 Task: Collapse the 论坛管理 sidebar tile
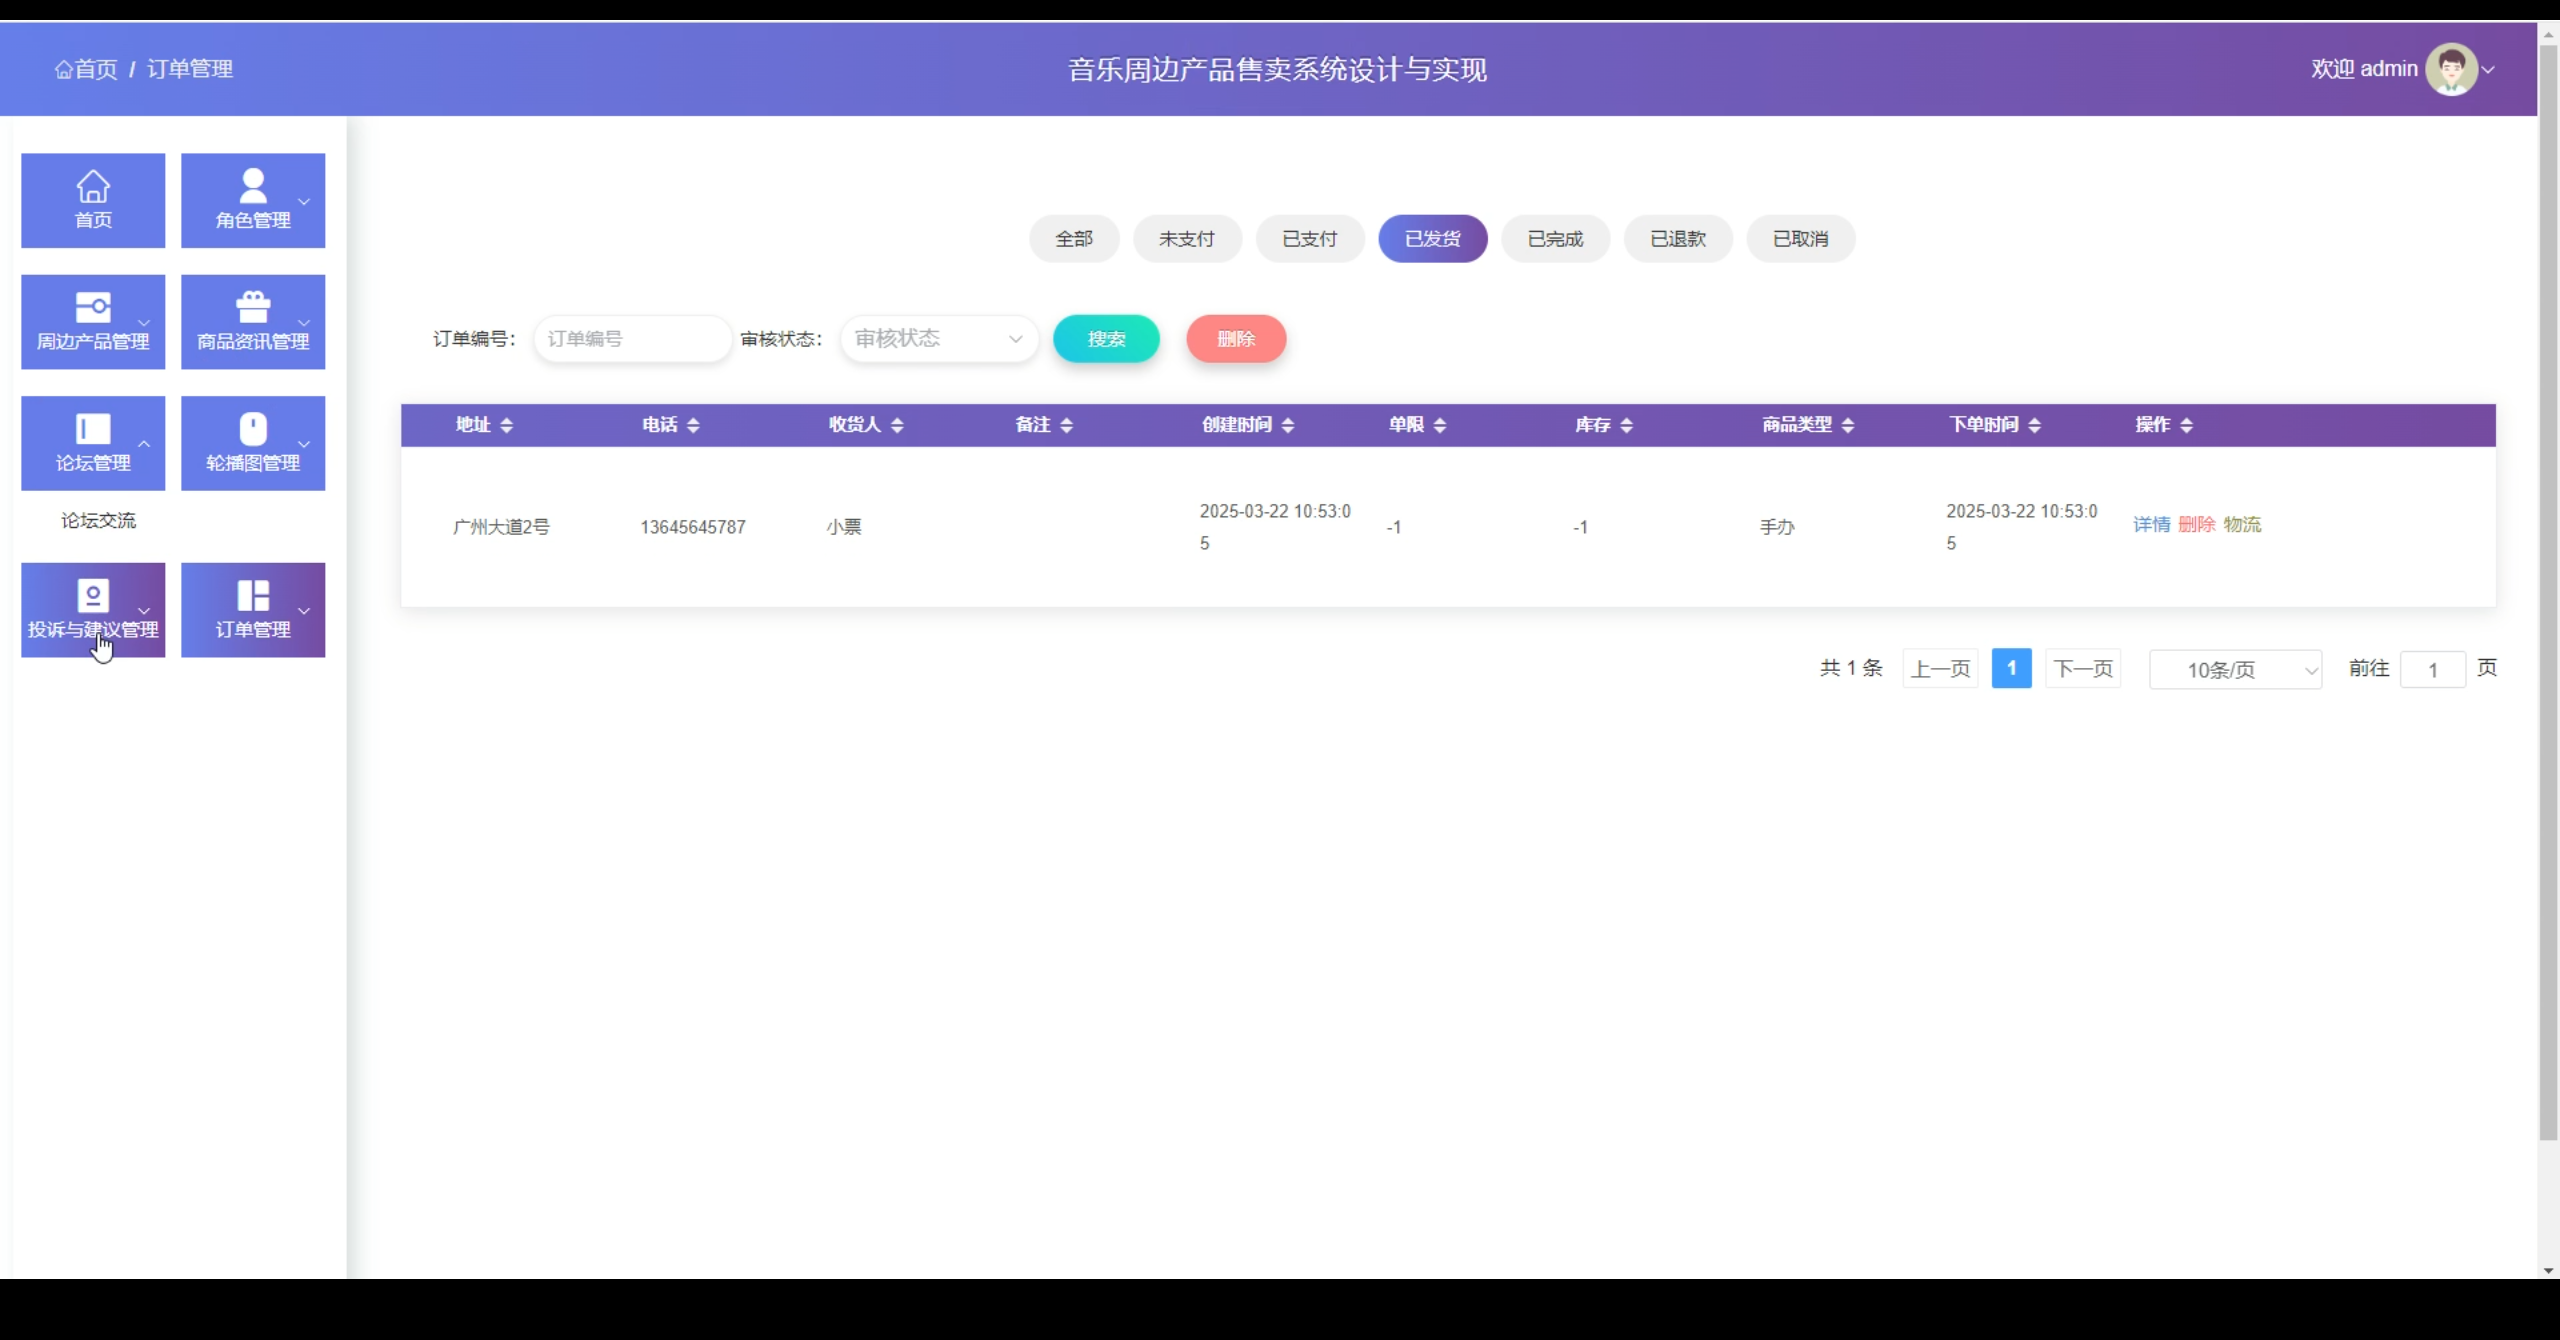coord(93,442)
